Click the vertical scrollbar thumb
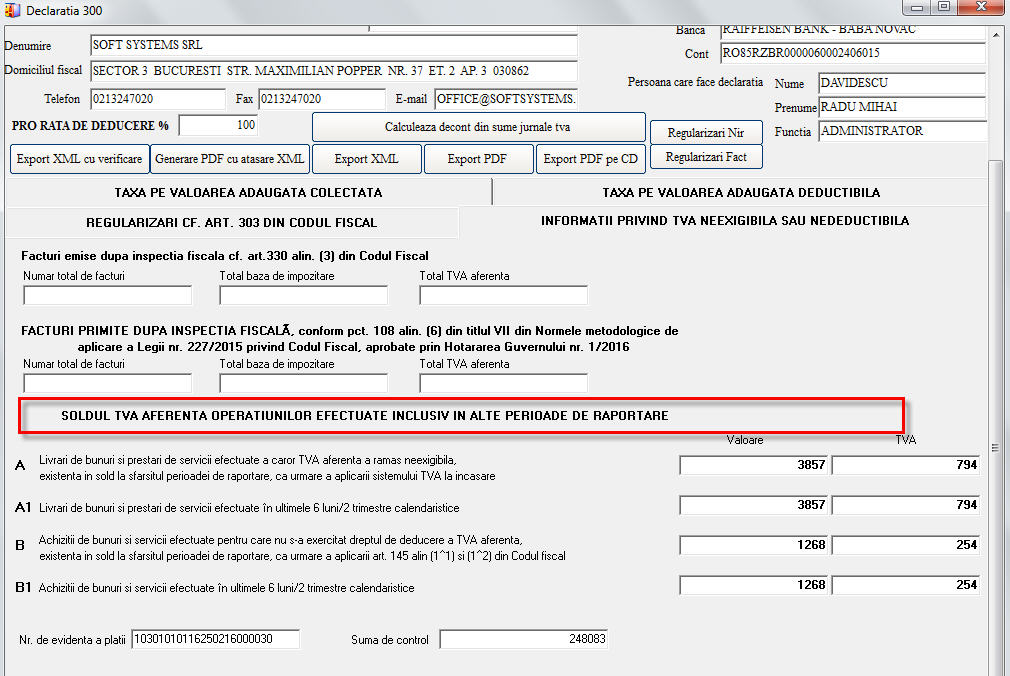The width and height of the screenshot is (1010, 676). (996, 447)
